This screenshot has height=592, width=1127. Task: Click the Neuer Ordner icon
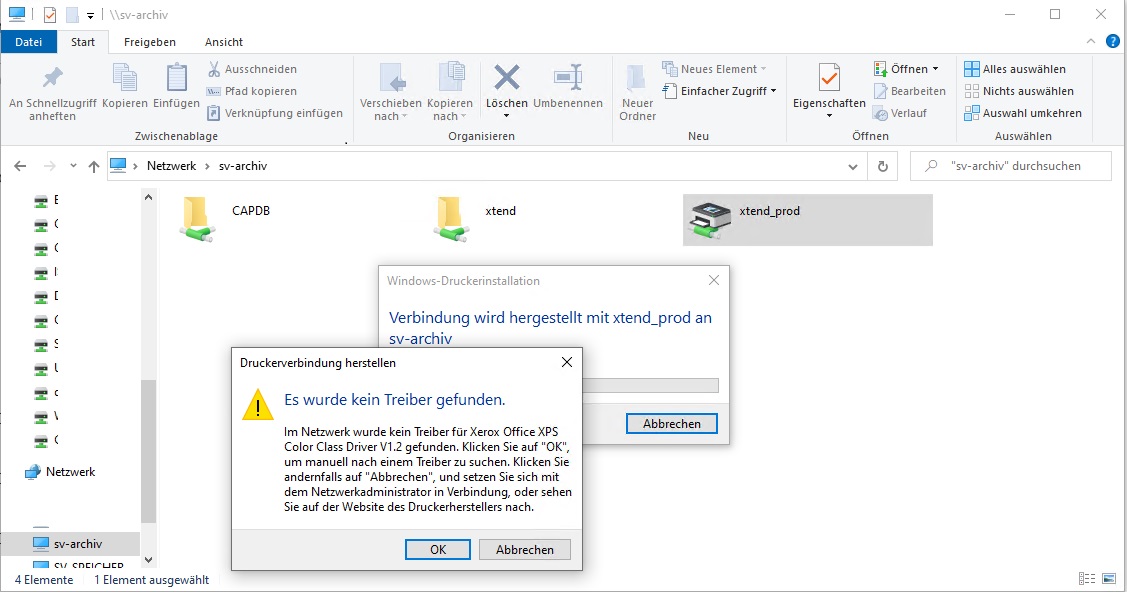(x=637, y=80)
